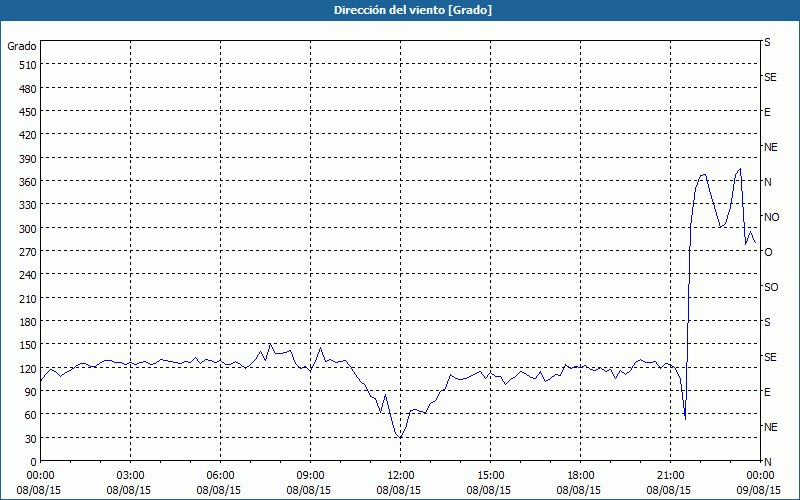Click the 12:00 time label on x-axis

click(401, 476)
